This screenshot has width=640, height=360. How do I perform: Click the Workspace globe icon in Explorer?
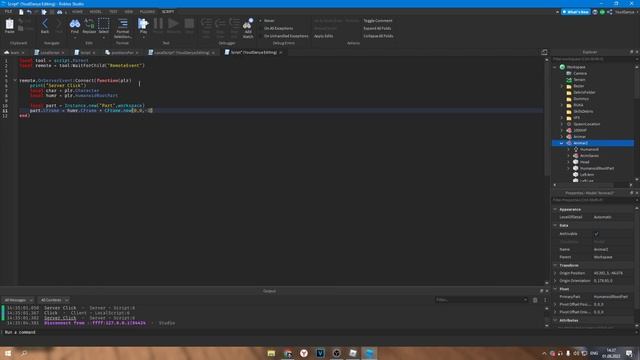[x=562, y=67]
